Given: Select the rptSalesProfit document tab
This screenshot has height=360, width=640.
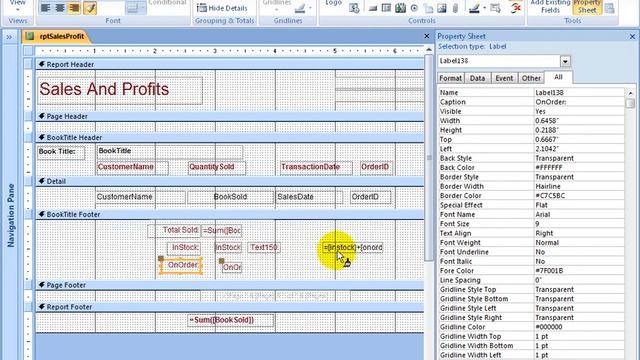Looking at the screenshot, I should 56,36.
